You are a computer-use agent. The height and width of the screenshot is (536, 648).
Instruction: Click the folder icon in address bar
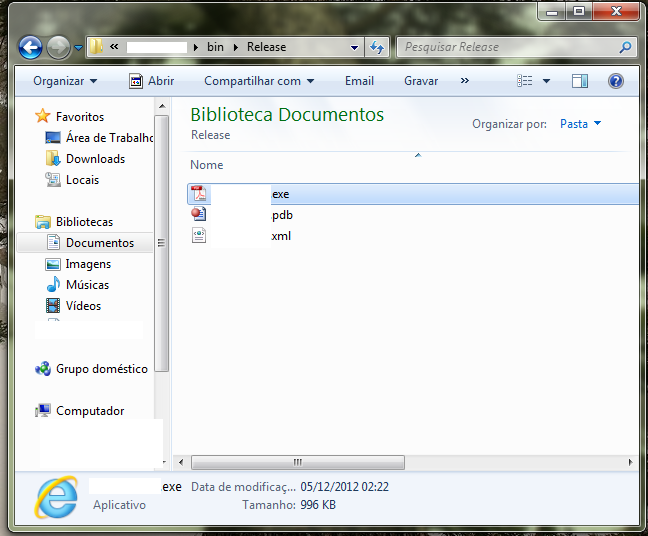96,47
